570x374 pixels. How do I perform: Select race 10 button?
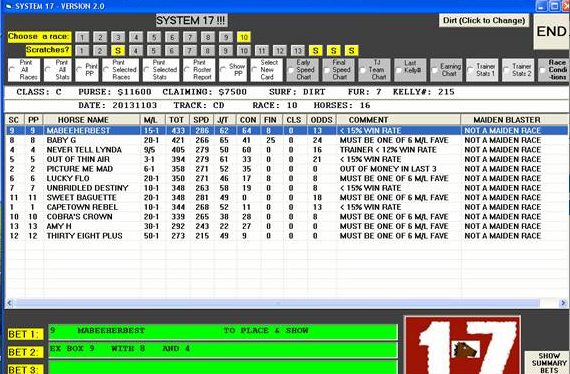[x=244, y=37]
